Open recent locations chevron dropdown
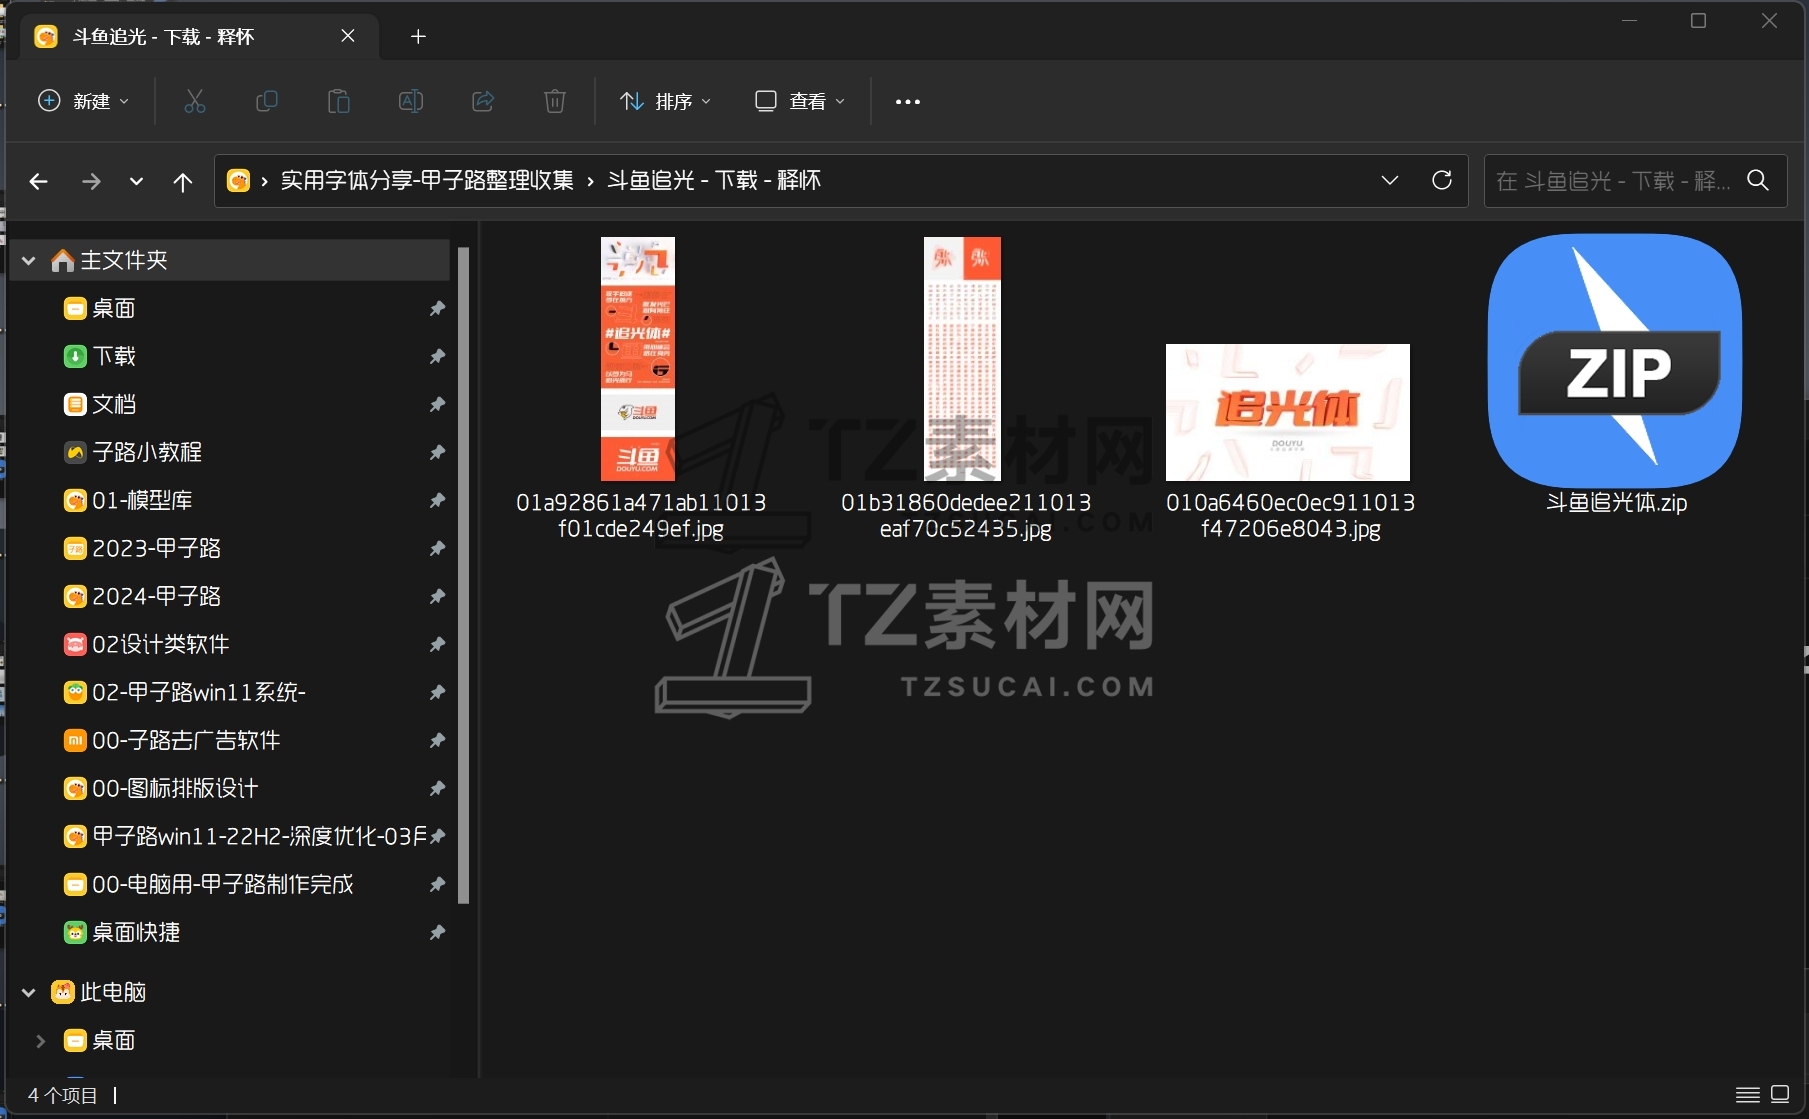 (137, 181)
